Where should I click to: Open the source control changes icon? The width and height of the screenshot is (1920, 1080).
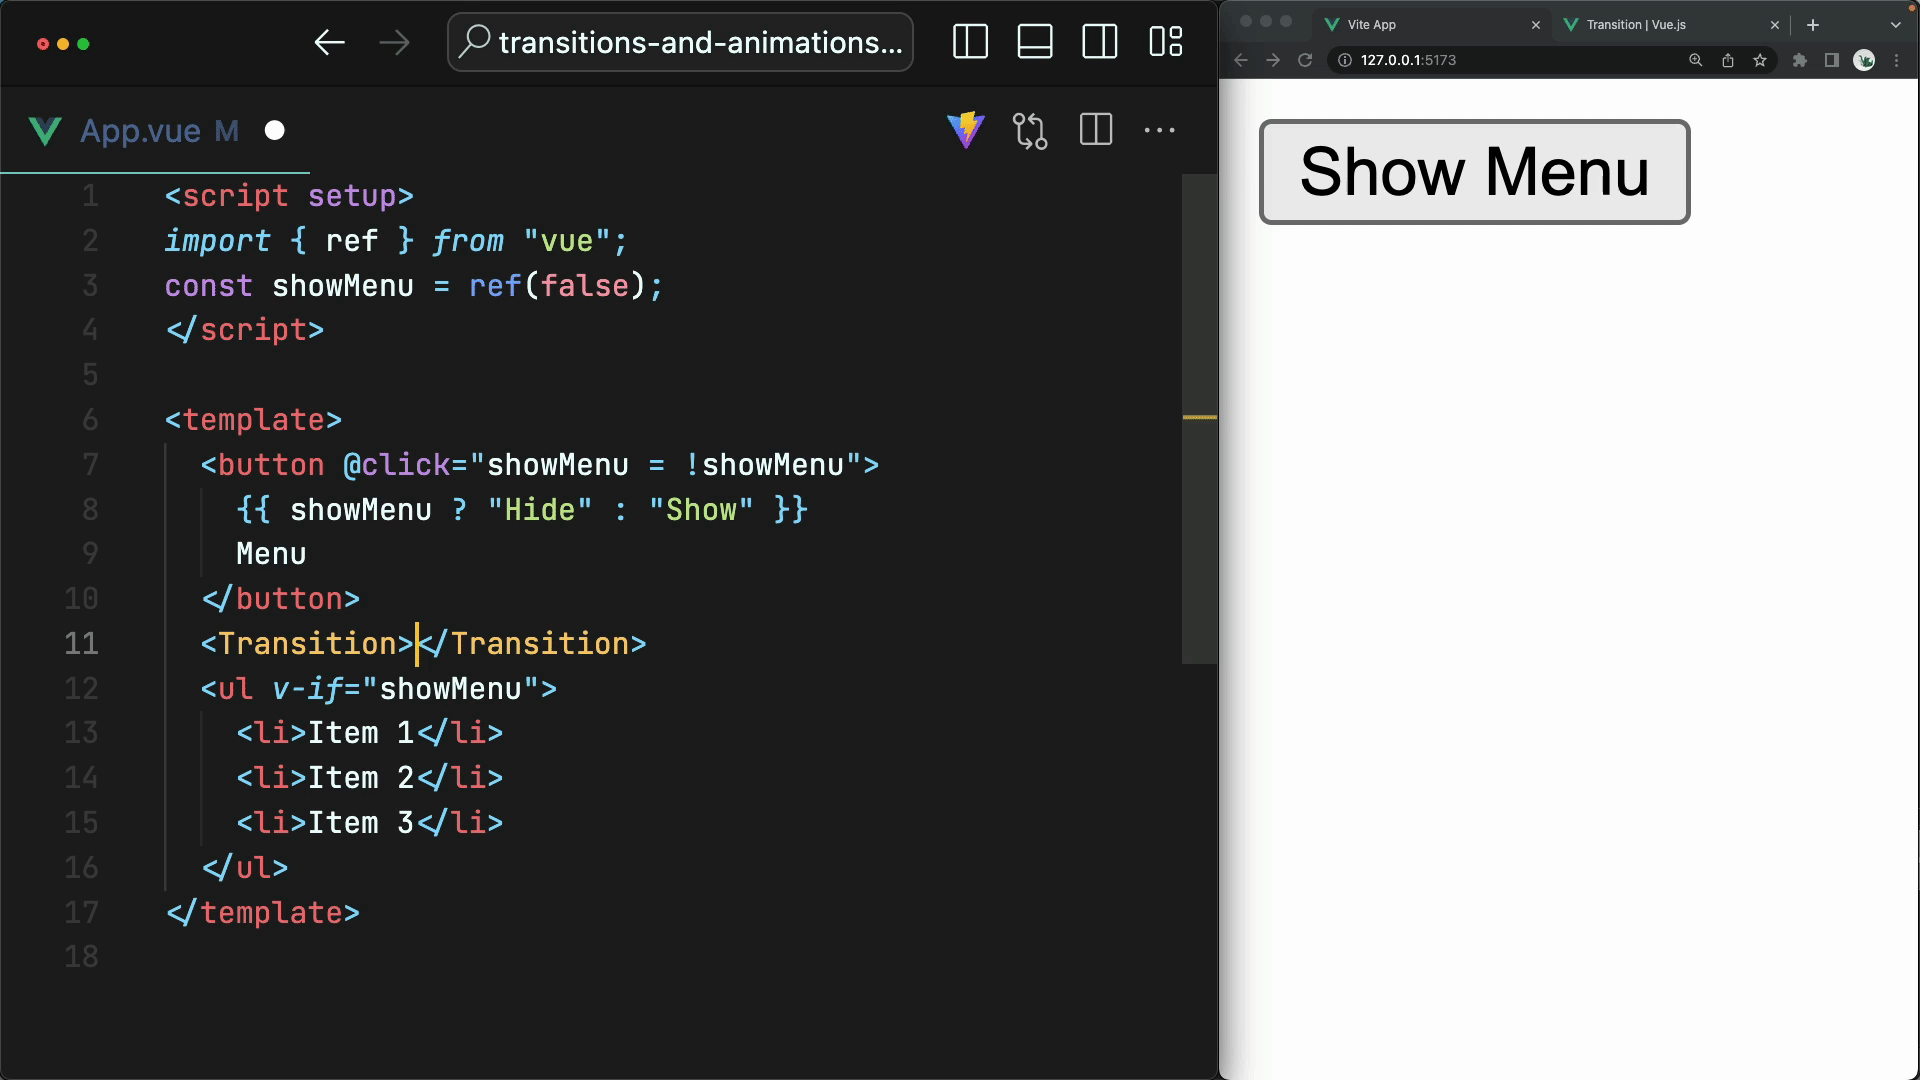(x=1030, y=130)
